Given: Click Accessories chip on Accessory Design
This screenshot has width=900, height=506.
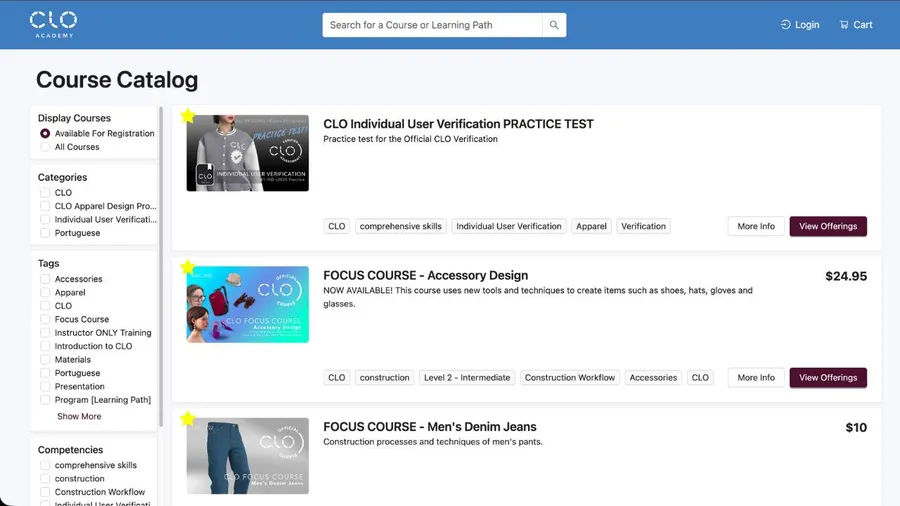Looking at the screenshot, I should (653, 377).
